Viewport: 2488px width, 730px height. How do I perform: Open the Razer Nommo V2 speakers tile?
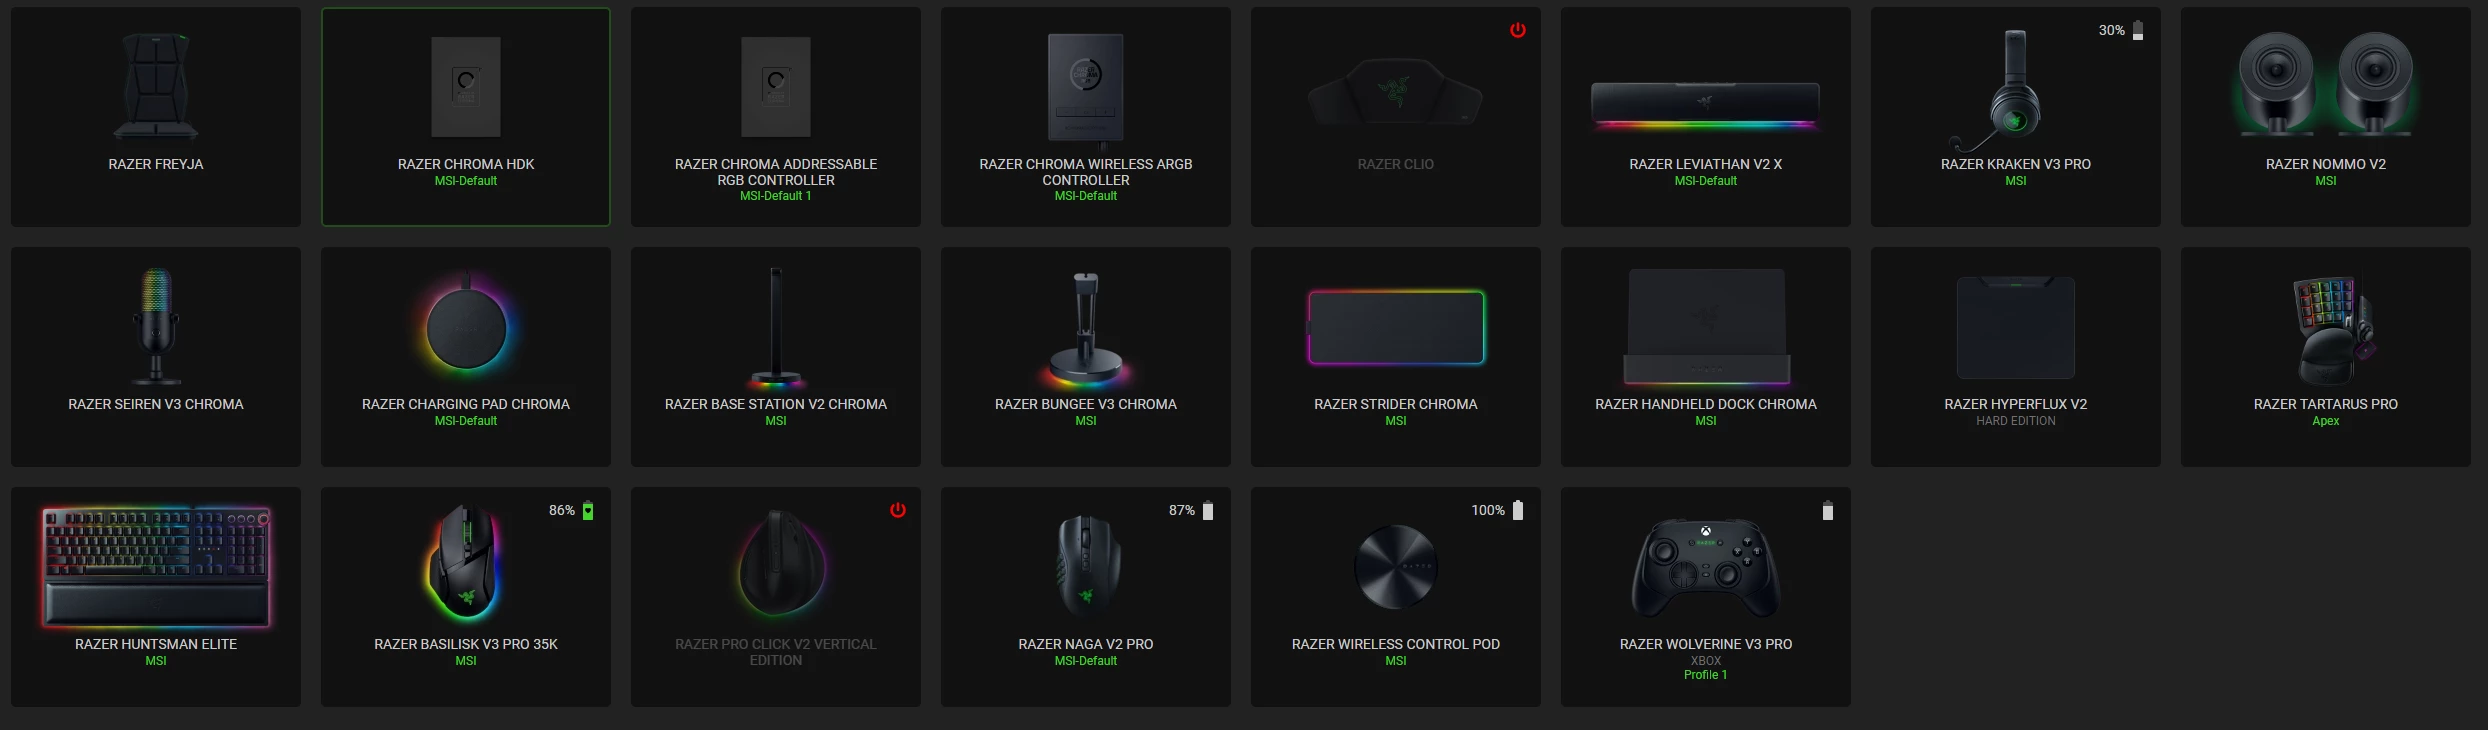coord(2326,117)
